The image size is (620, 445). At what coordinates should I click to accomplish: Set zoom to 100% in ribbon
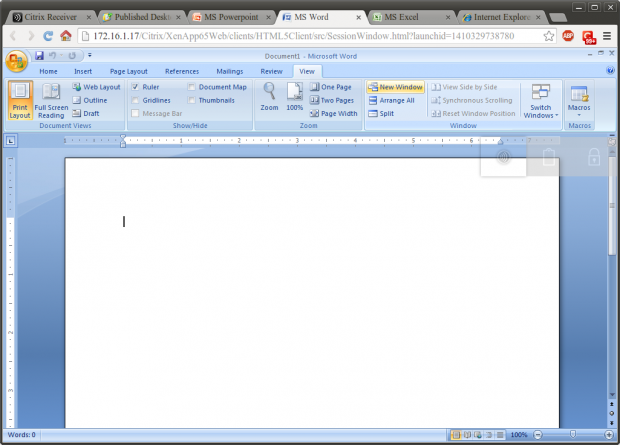[295, 97]
